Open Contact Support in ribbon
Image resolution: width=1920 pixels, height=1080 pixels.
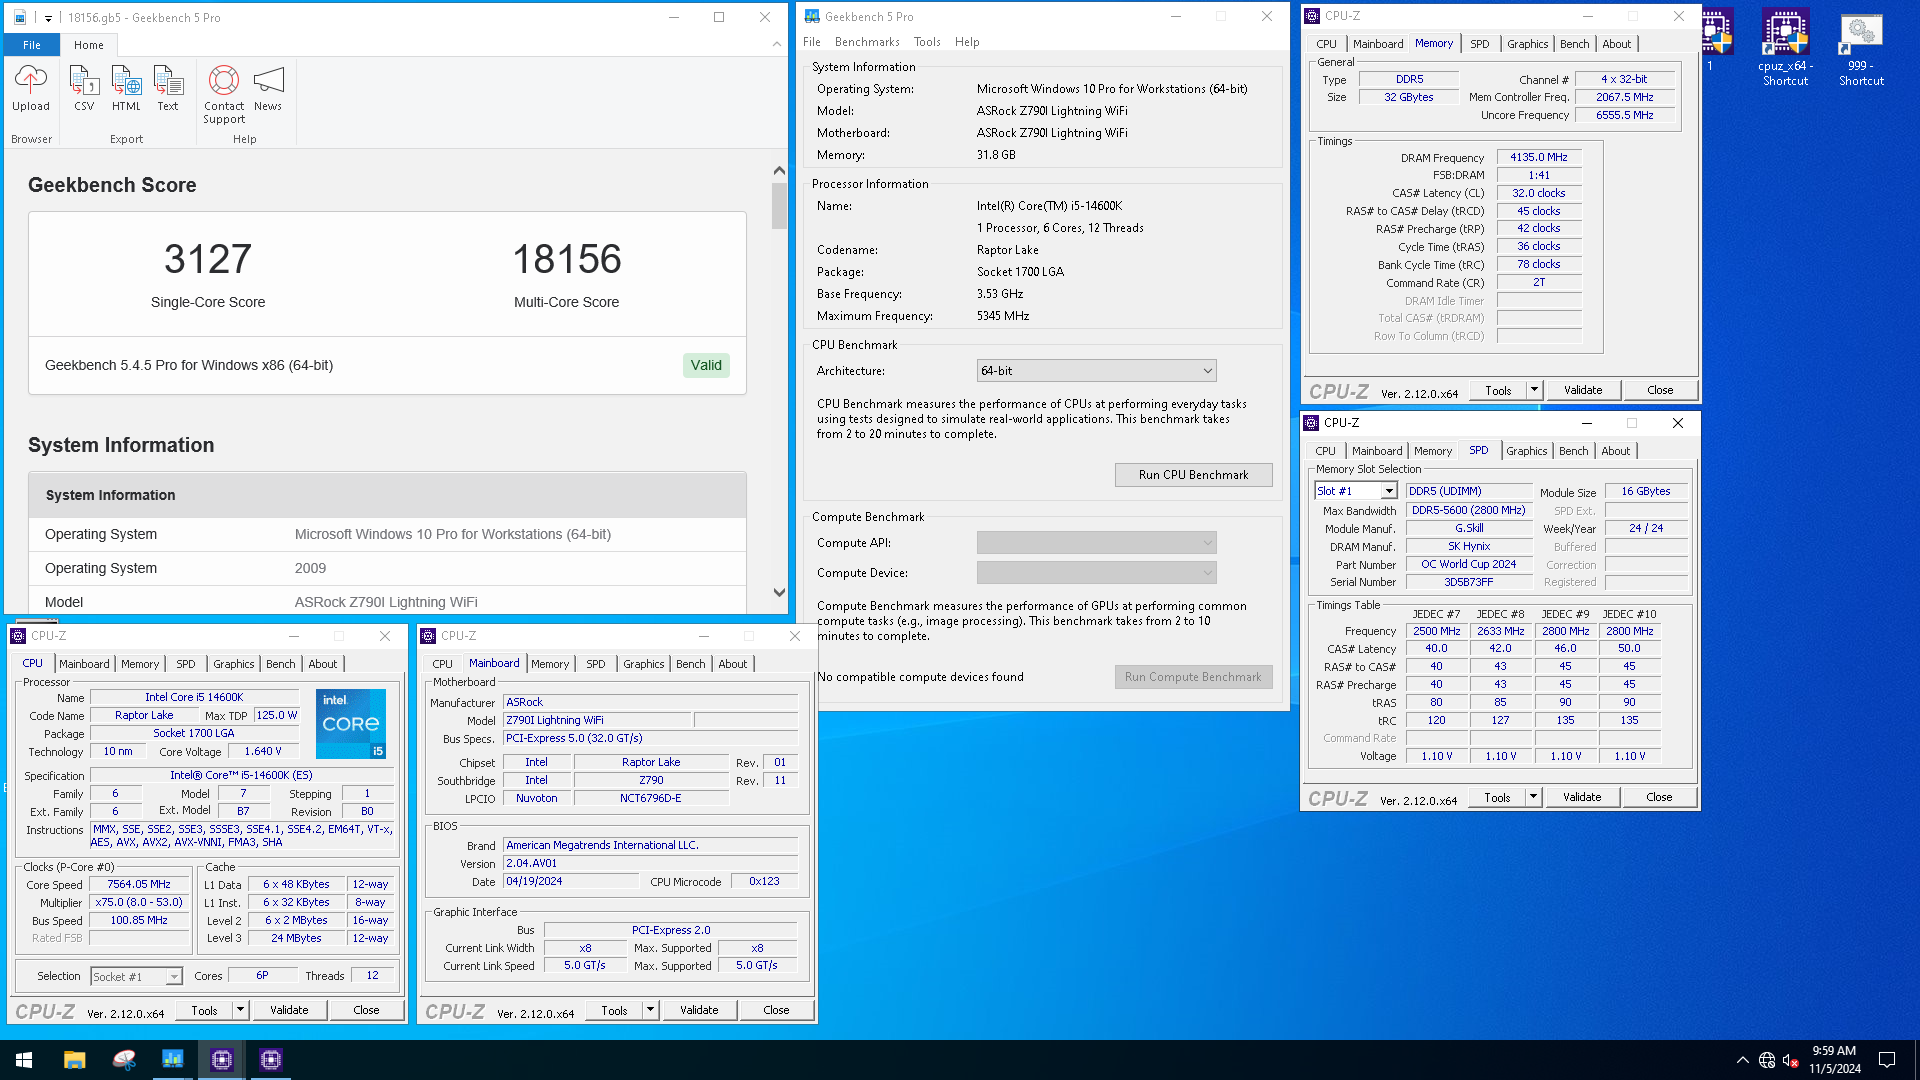pos(224,95)
